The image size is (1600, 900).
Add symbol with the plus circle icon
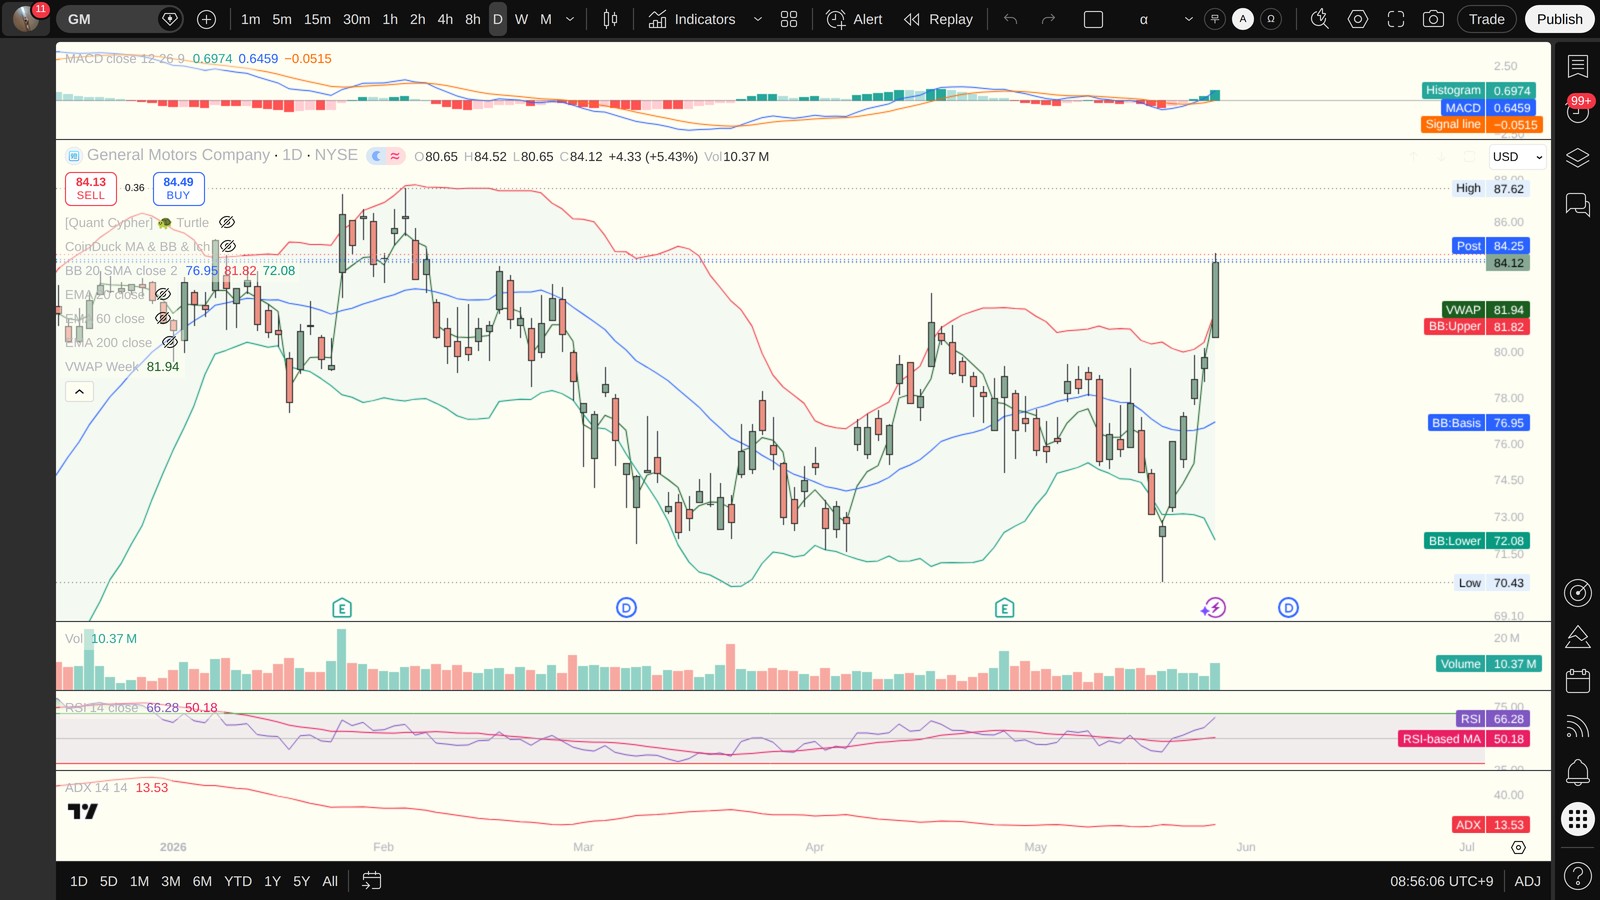coord(206,19)
